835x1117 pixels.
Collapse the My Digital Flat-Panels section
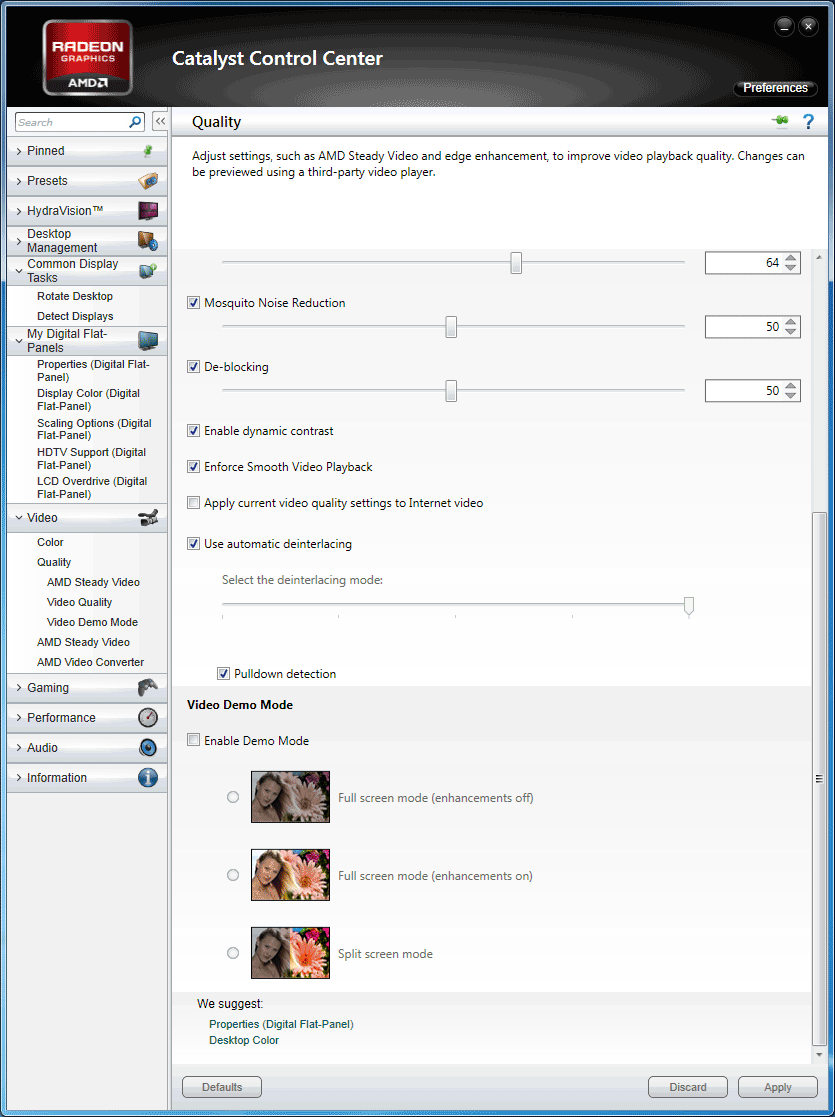(19, 341)
